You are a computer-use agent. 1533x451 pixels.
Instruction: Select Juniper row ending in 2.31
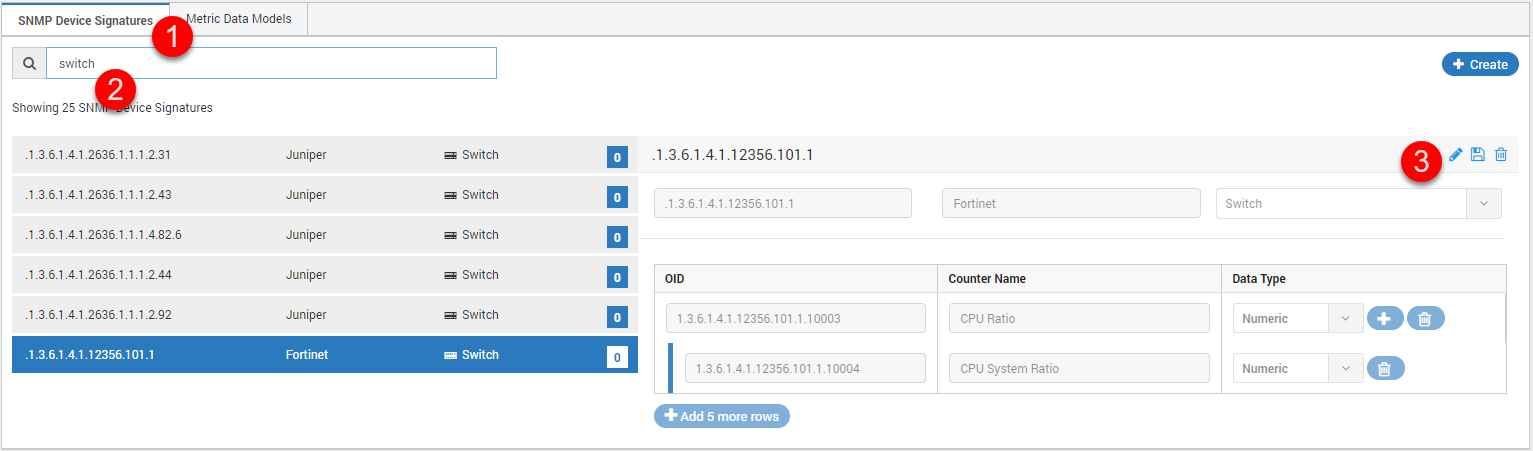pyautogui.click(x=325, y=155)
